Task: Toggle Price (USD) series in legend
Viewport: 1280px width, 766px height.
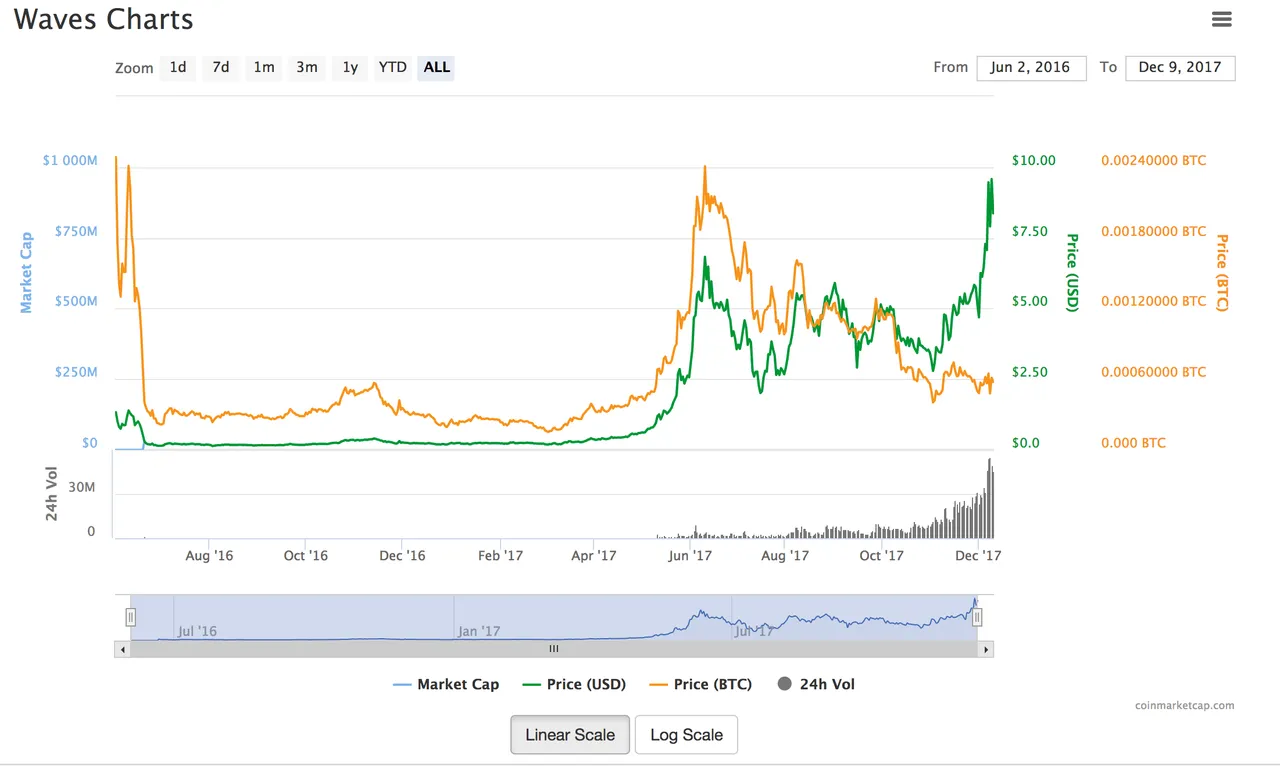Action: 574,684
